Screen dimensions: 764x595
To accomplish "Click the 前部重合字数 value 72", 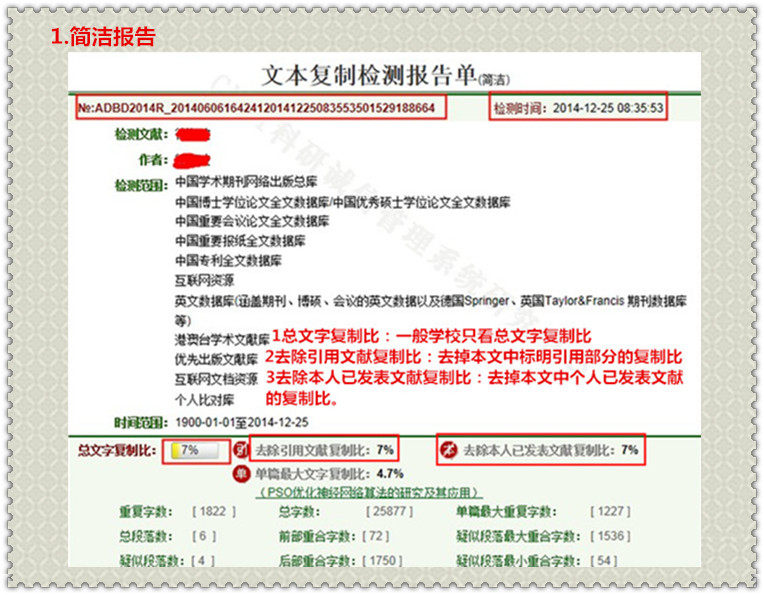I will 376,536.
